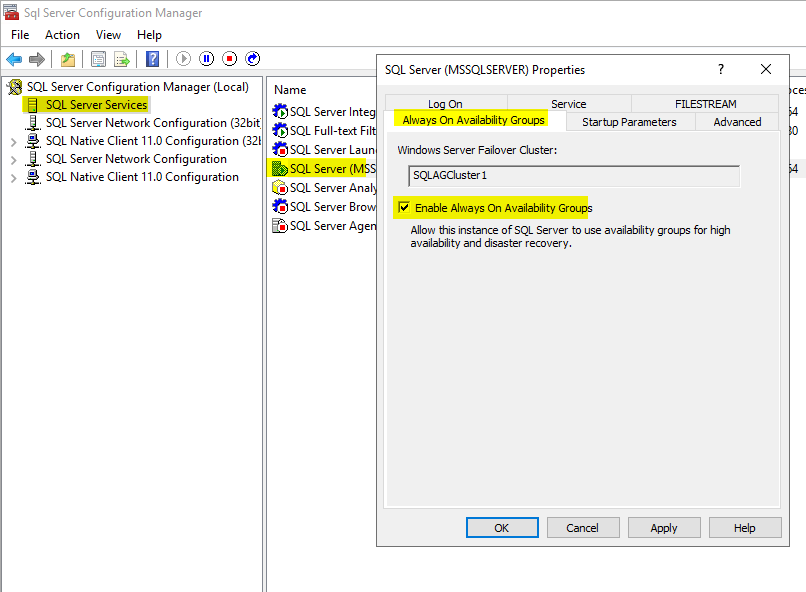Image resolution: width=806 pixels, height=592 pixels.
Task: Click Help button in Properties dialog
Action: point(745,528)
